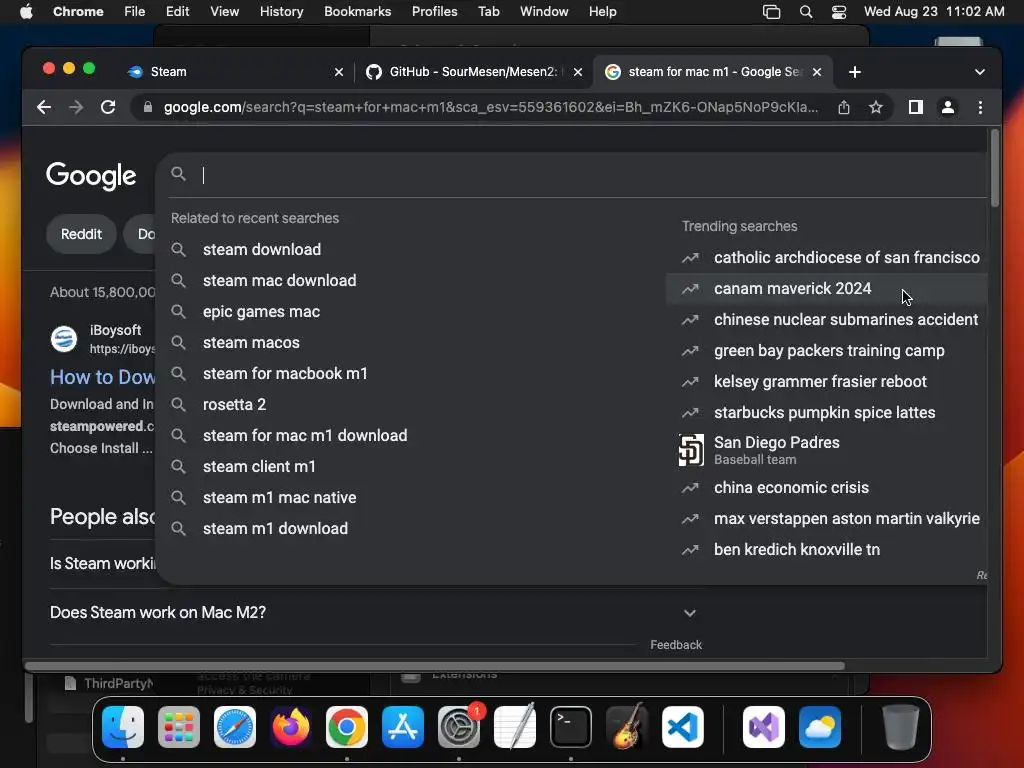Open Control Center in the menu bar
Viewport: 1024px width, 768px height.
(x=839, y=12)
